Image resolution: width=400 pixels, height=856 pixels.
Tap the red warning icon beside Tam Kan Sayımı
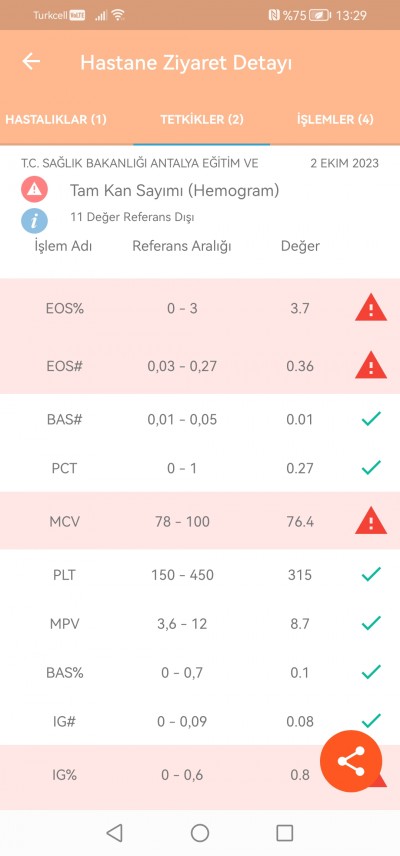pos(34,190)
